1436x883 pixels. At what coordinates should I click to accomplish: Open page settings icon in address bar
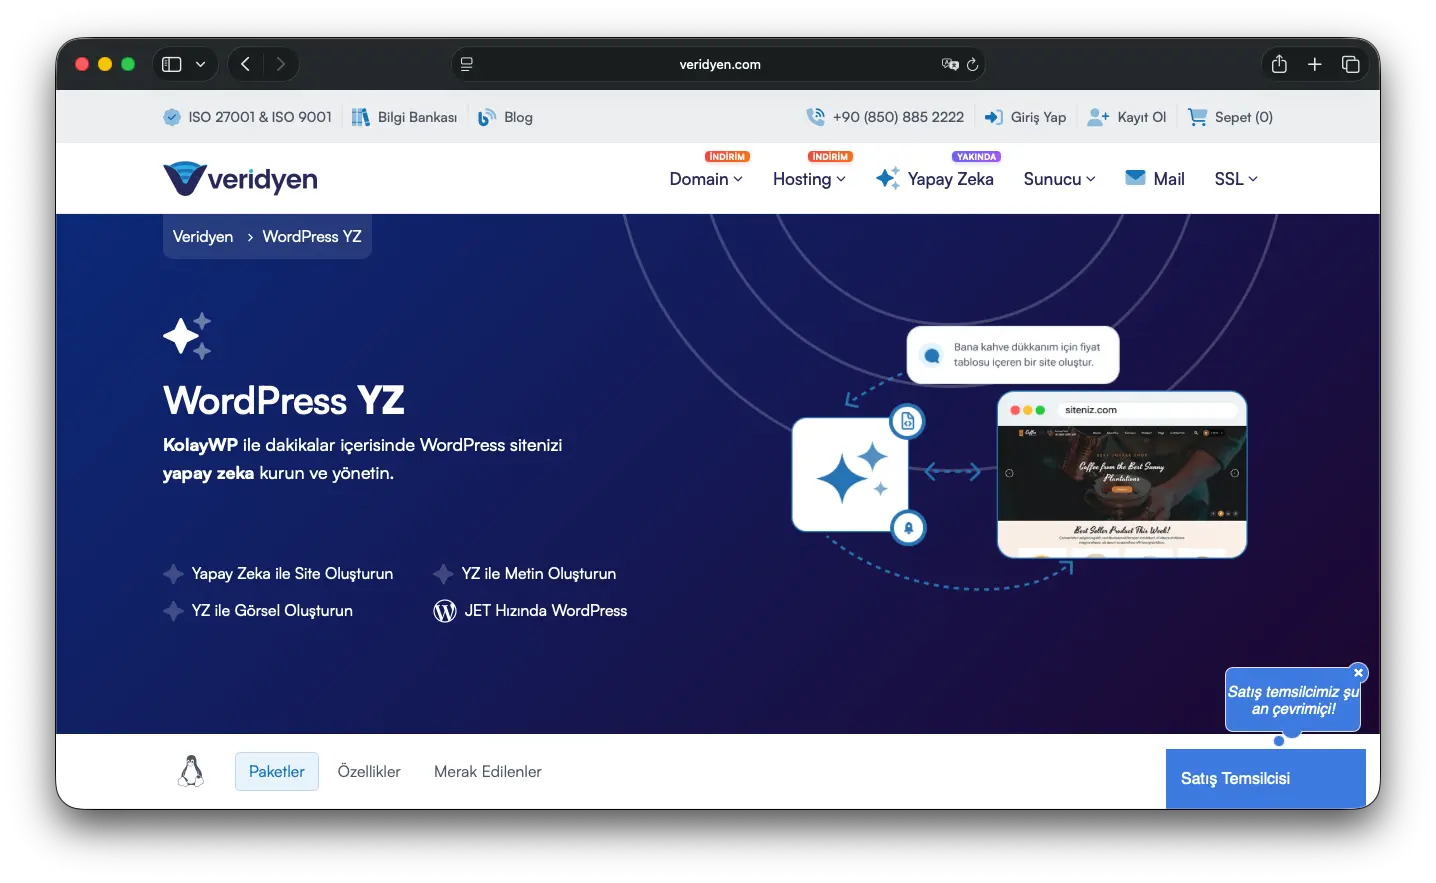click(466, 64)
